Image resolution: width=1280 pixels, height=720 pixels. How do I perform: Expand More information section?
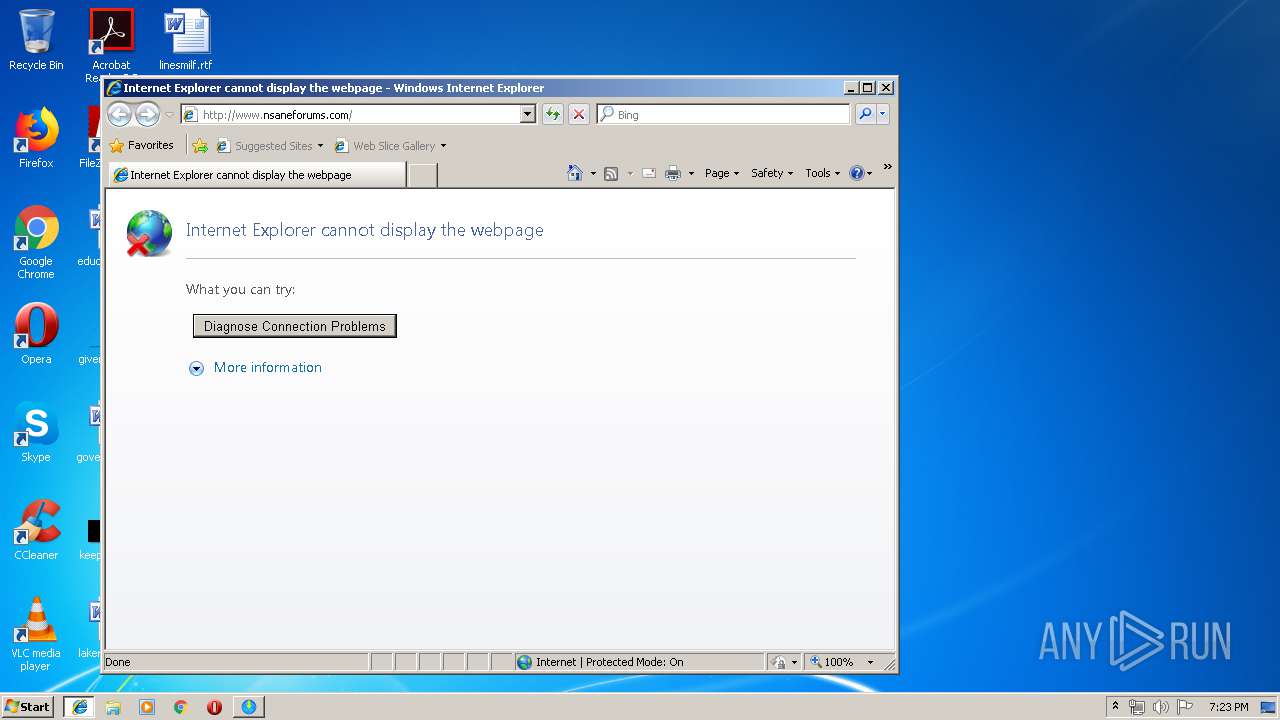(197, 368)
